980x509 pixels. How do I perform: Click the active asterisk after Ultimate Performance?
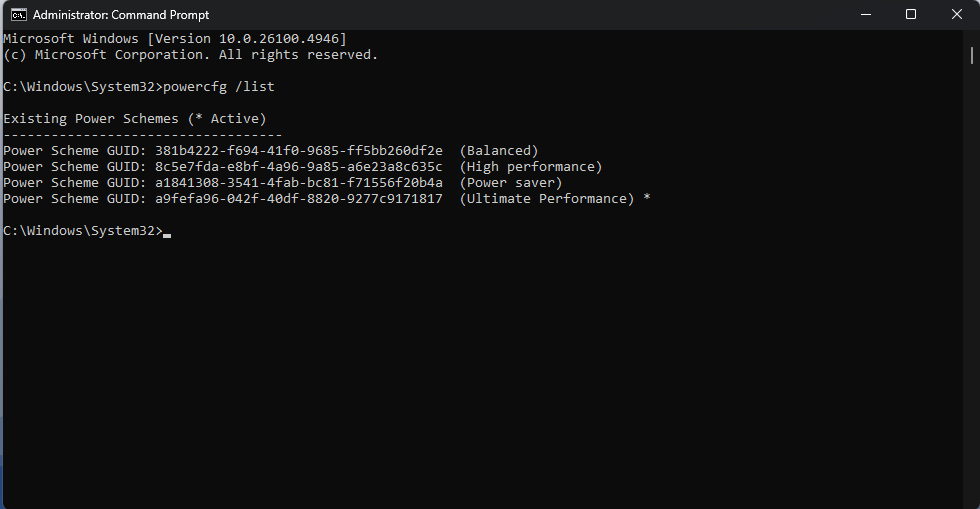tap(647, 198)
